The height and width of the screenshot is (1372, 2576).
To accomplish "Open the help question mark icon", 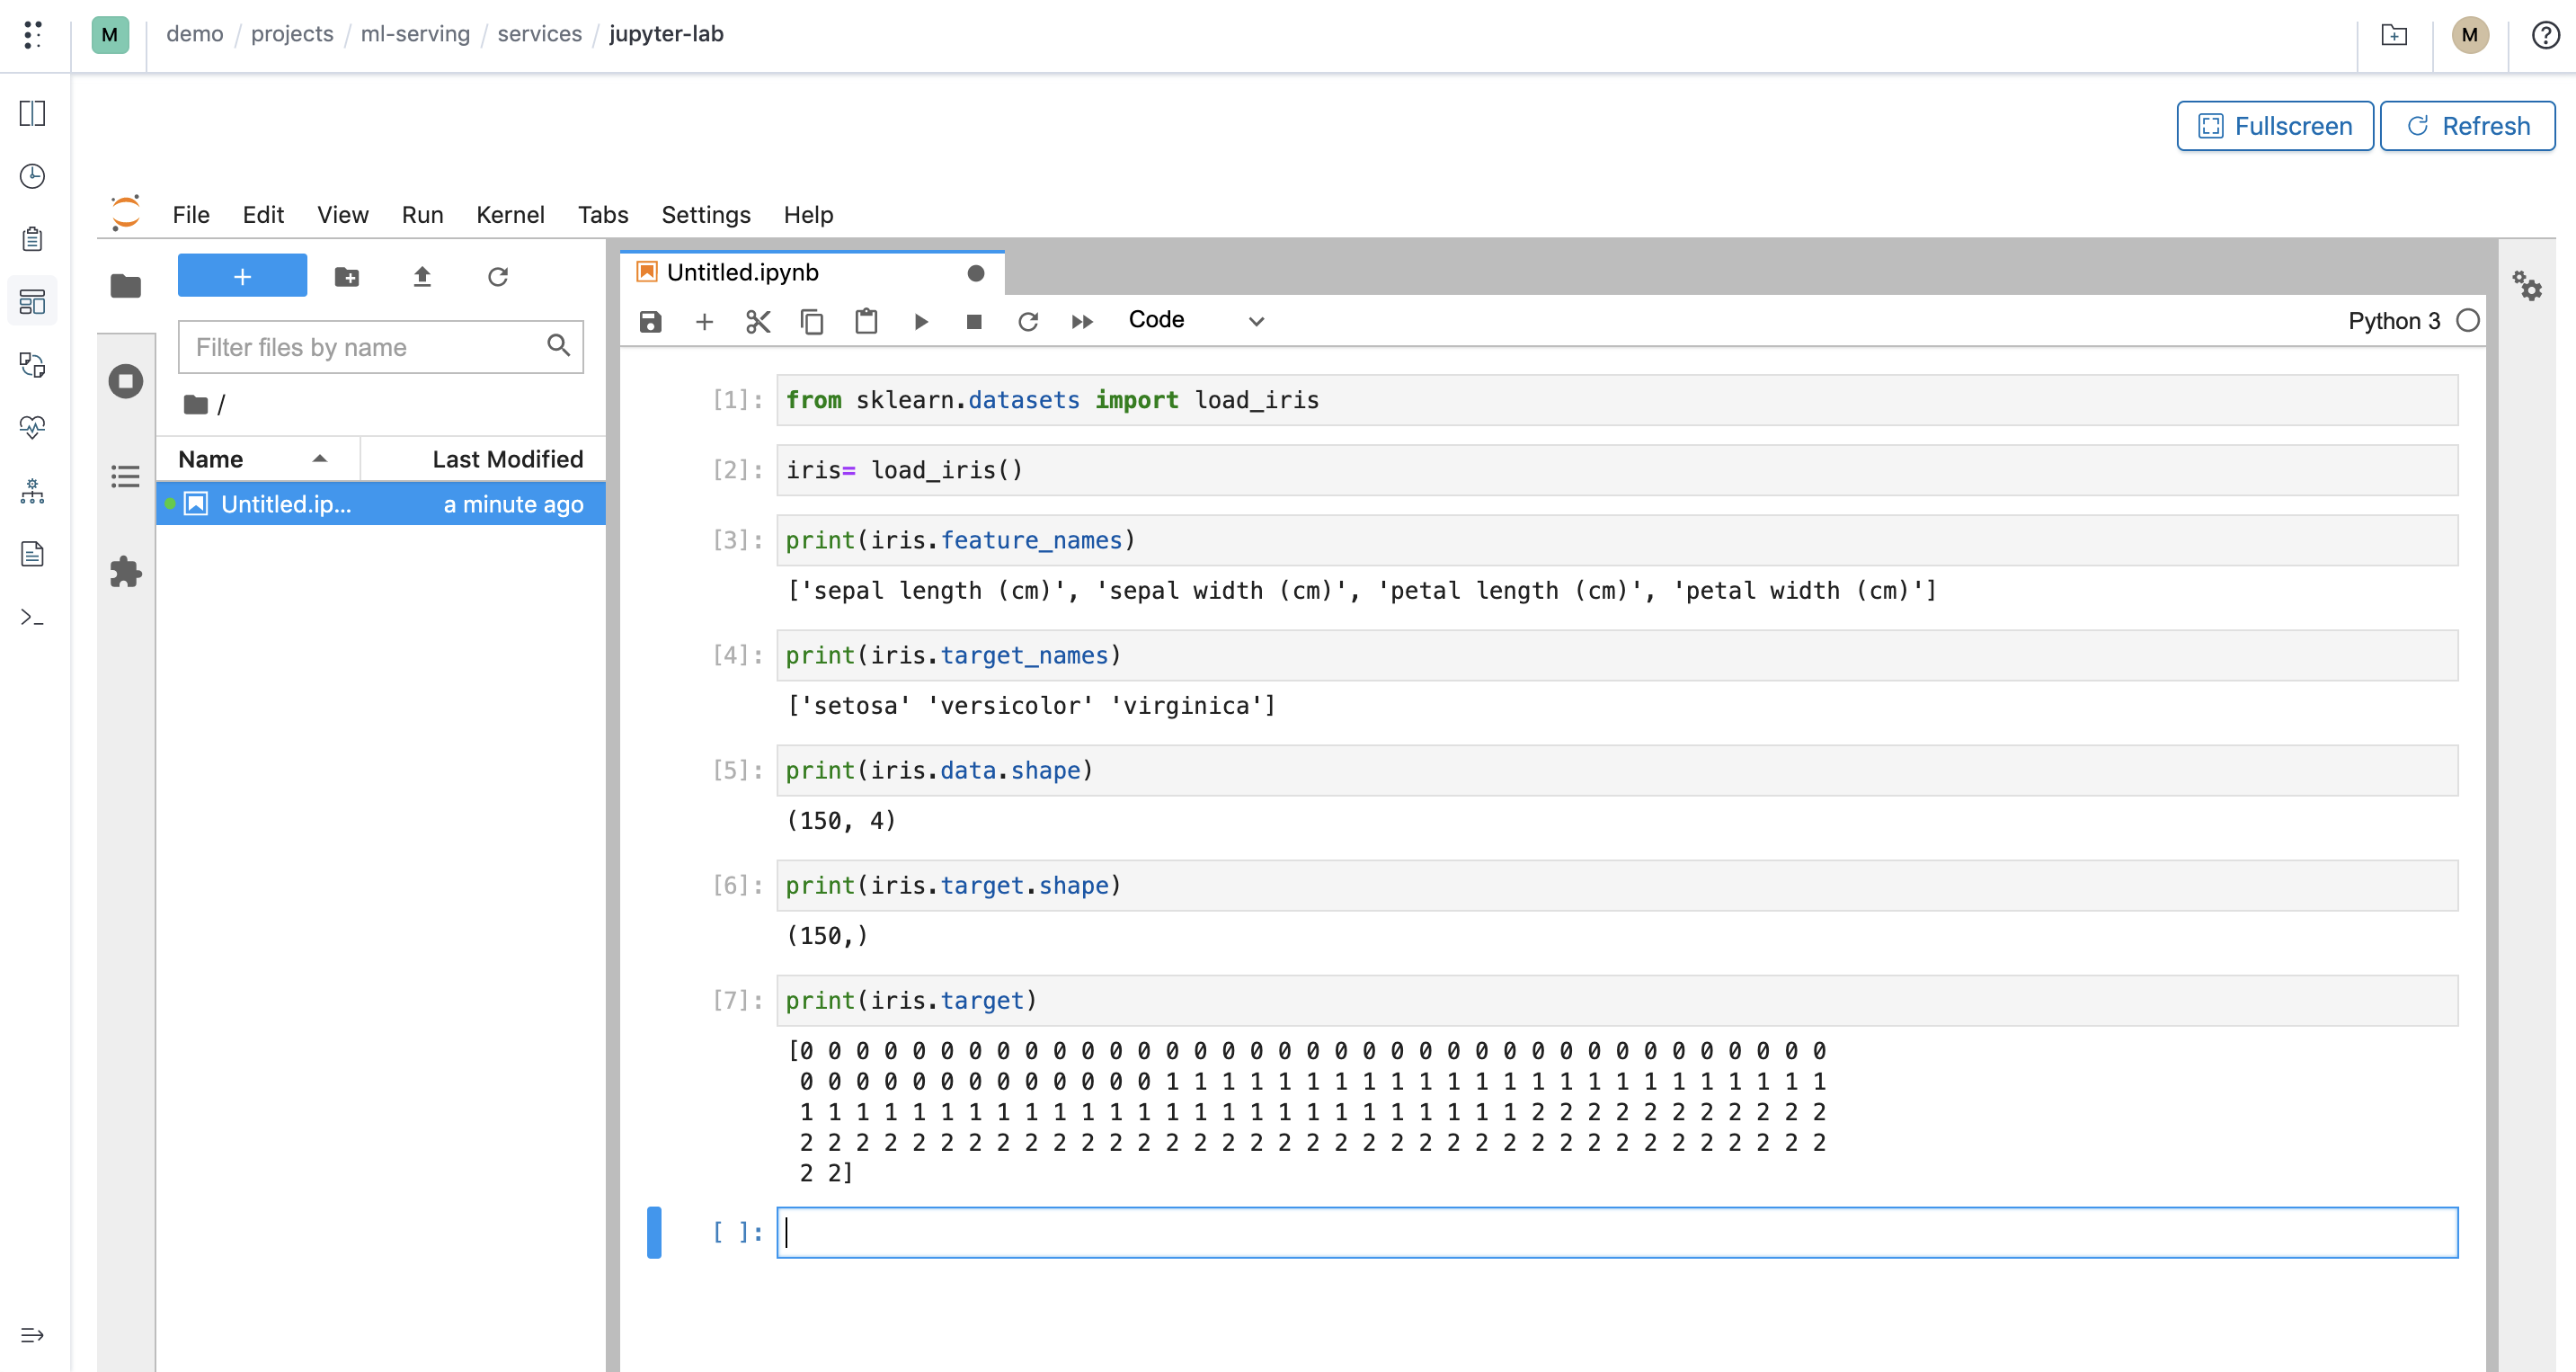I will tap(2545, 35).
